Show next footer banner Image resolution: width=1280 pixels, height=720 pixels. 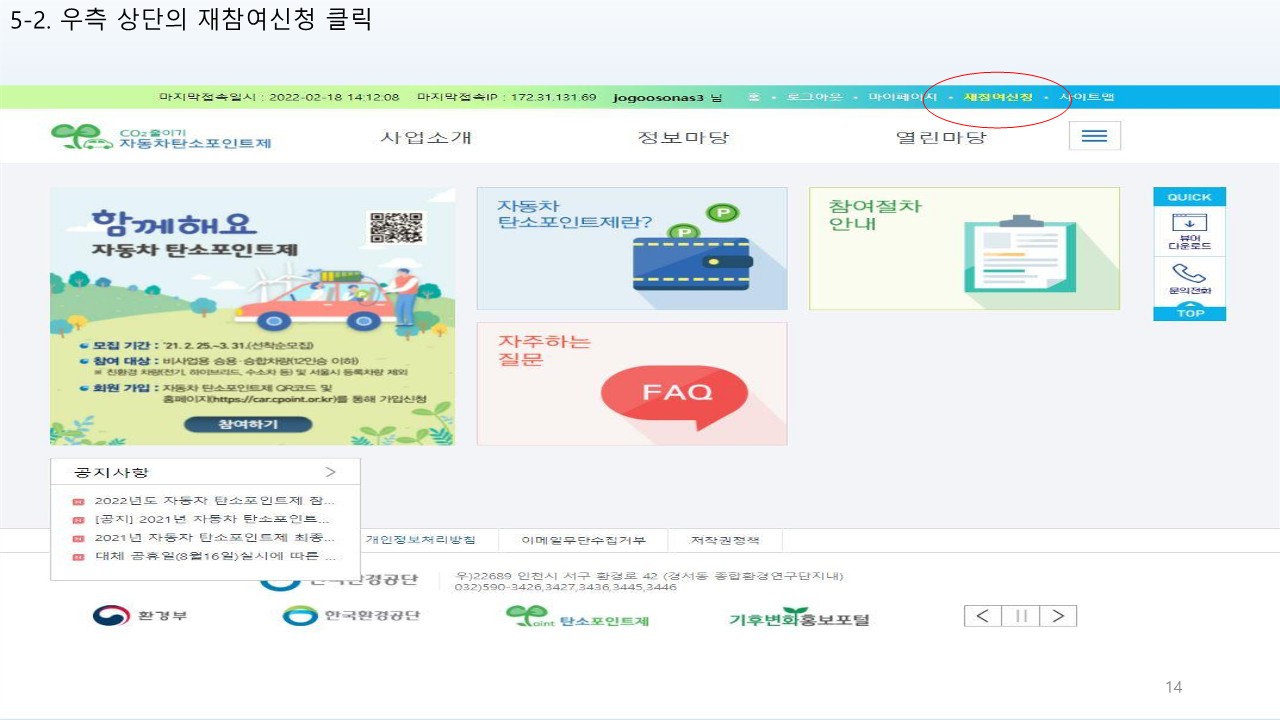1058,616
